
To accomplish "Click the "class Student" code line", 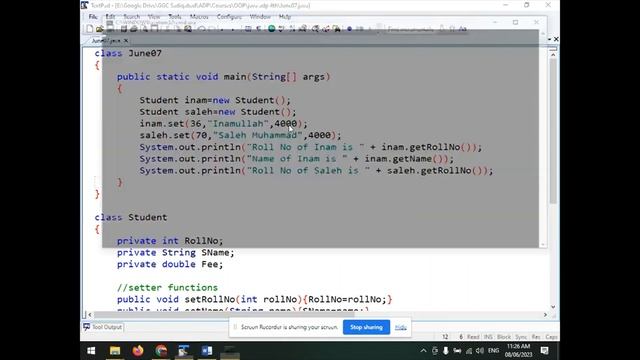I will [131, 217].
